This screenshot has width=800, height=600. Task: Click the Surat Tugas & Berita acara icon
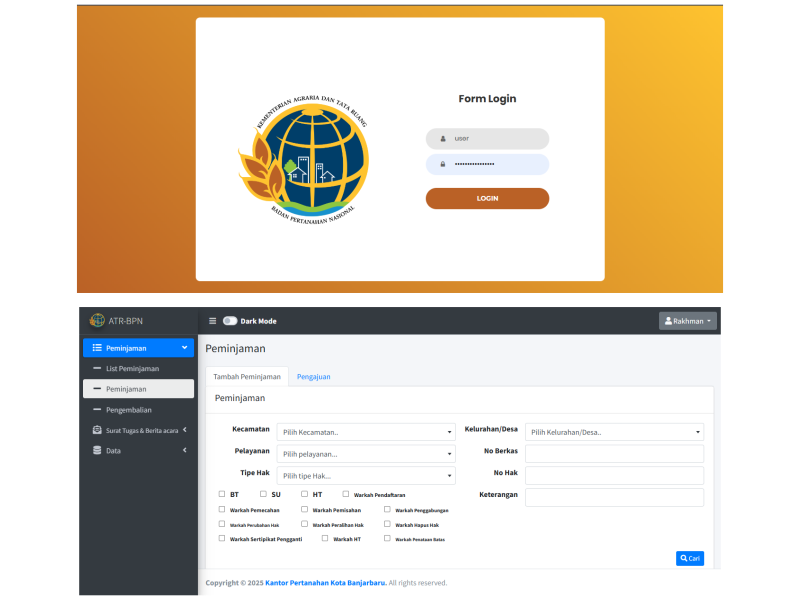(x=97, y=430)
